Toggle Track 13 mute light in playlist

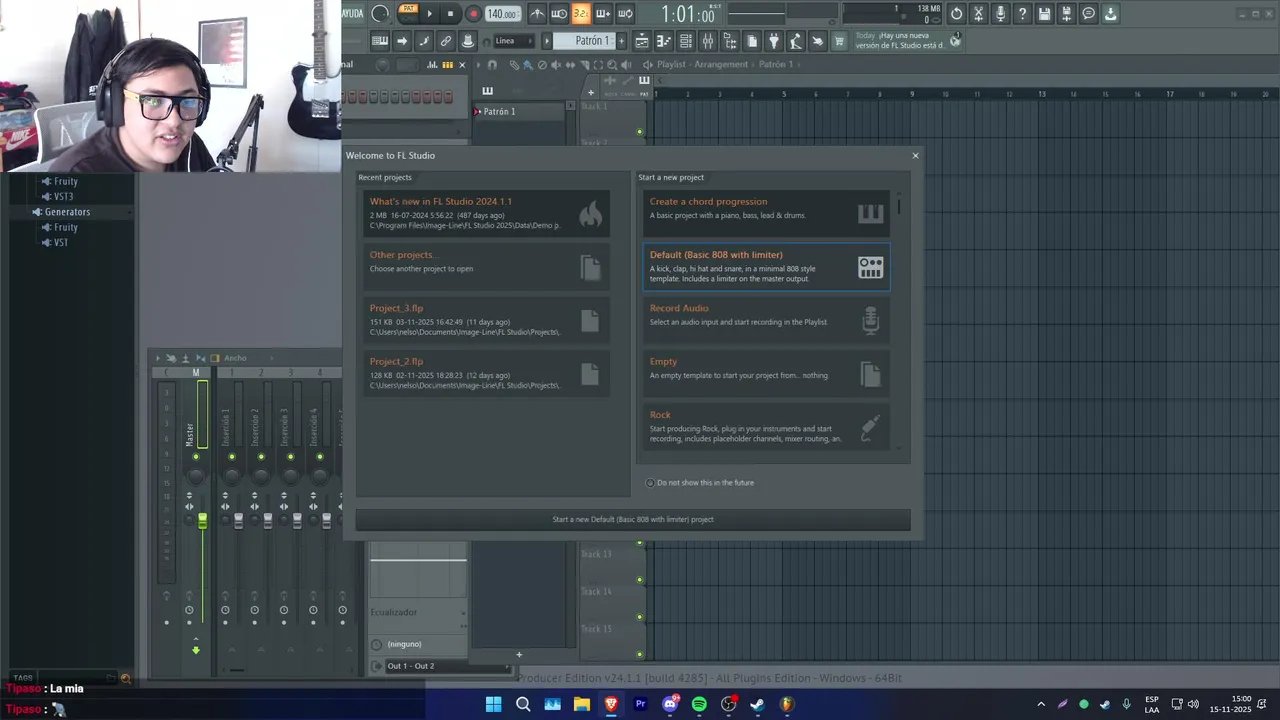[x=639, y=579]
